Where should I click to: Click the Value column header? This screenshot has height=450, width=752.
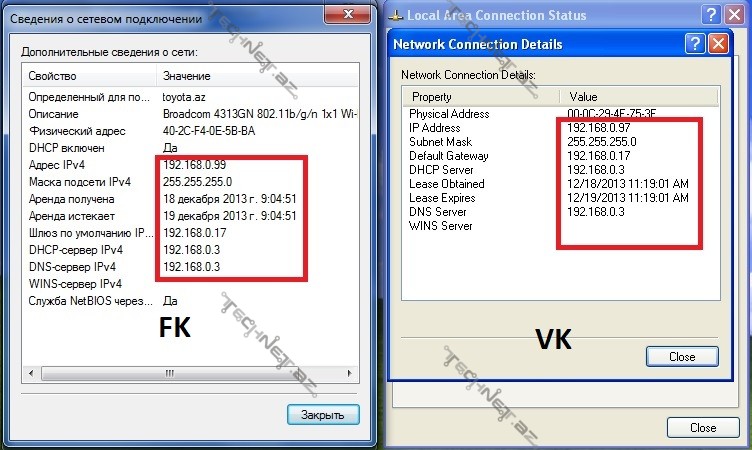click(638, 96)
